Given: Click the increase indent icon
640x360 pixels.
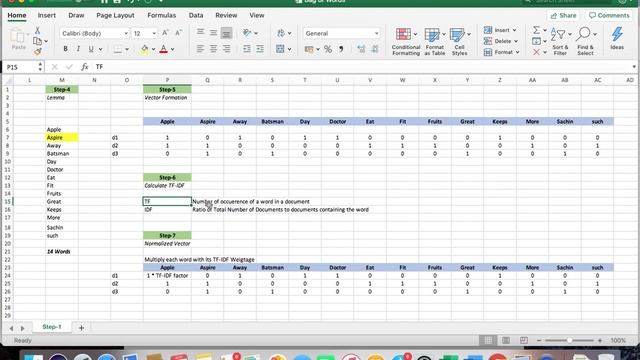Looking at the screenshot, I should point(260,49).
